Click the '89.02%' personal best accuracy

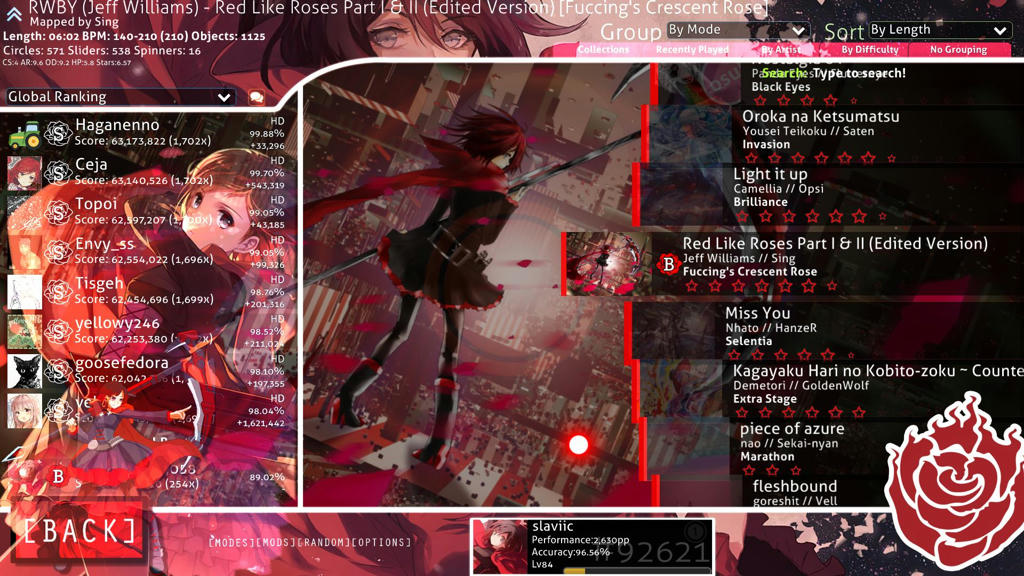coord(266,477)
